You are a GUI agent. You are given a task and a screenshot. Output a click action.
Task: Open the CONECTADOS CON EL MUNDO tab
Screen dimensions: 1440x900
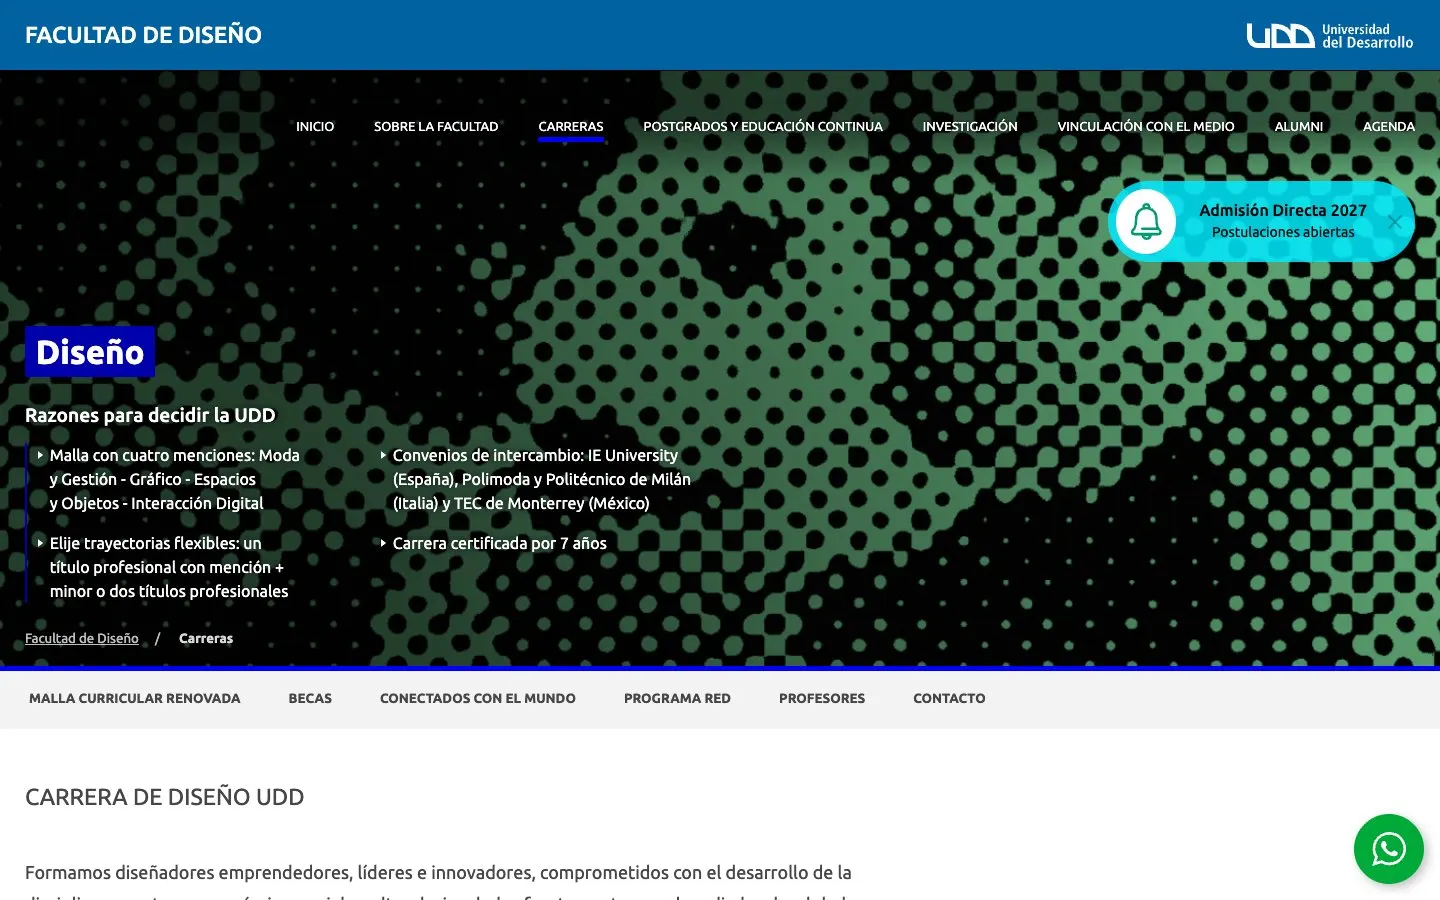click(x=478, y=698)
